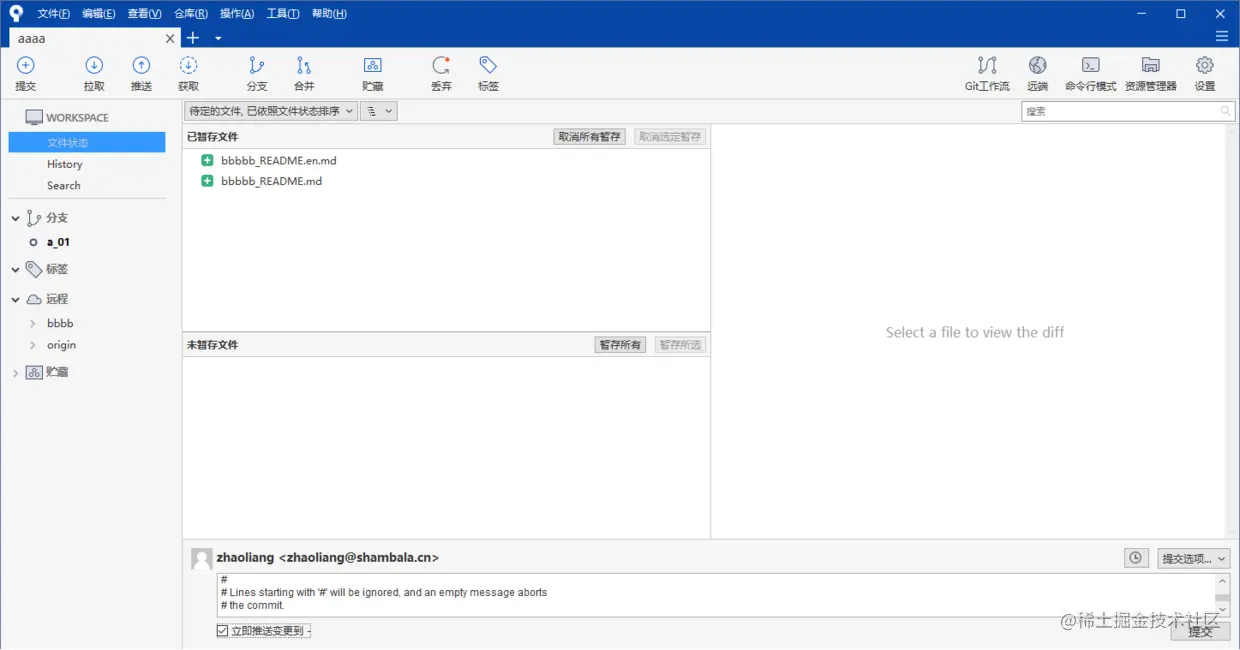This screenshot has width=1240, height=650.
Task: Open the file list view mode dropdown
Action: coord(379,111)
